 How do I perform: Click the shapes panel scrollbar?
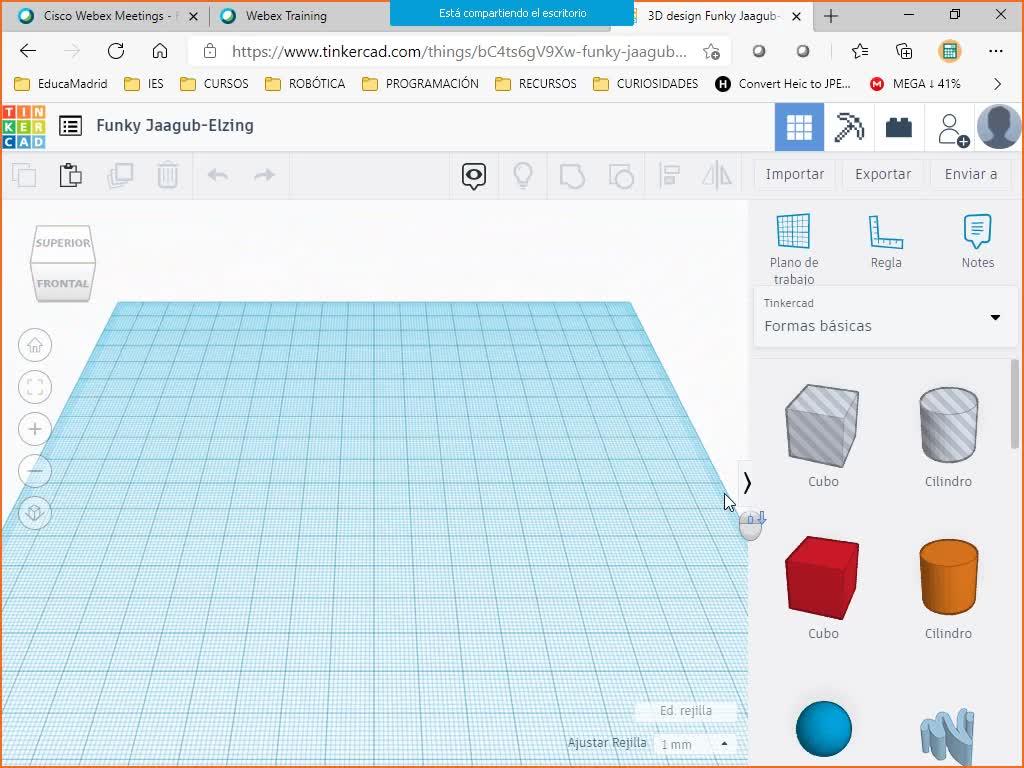pos(1014,404)
